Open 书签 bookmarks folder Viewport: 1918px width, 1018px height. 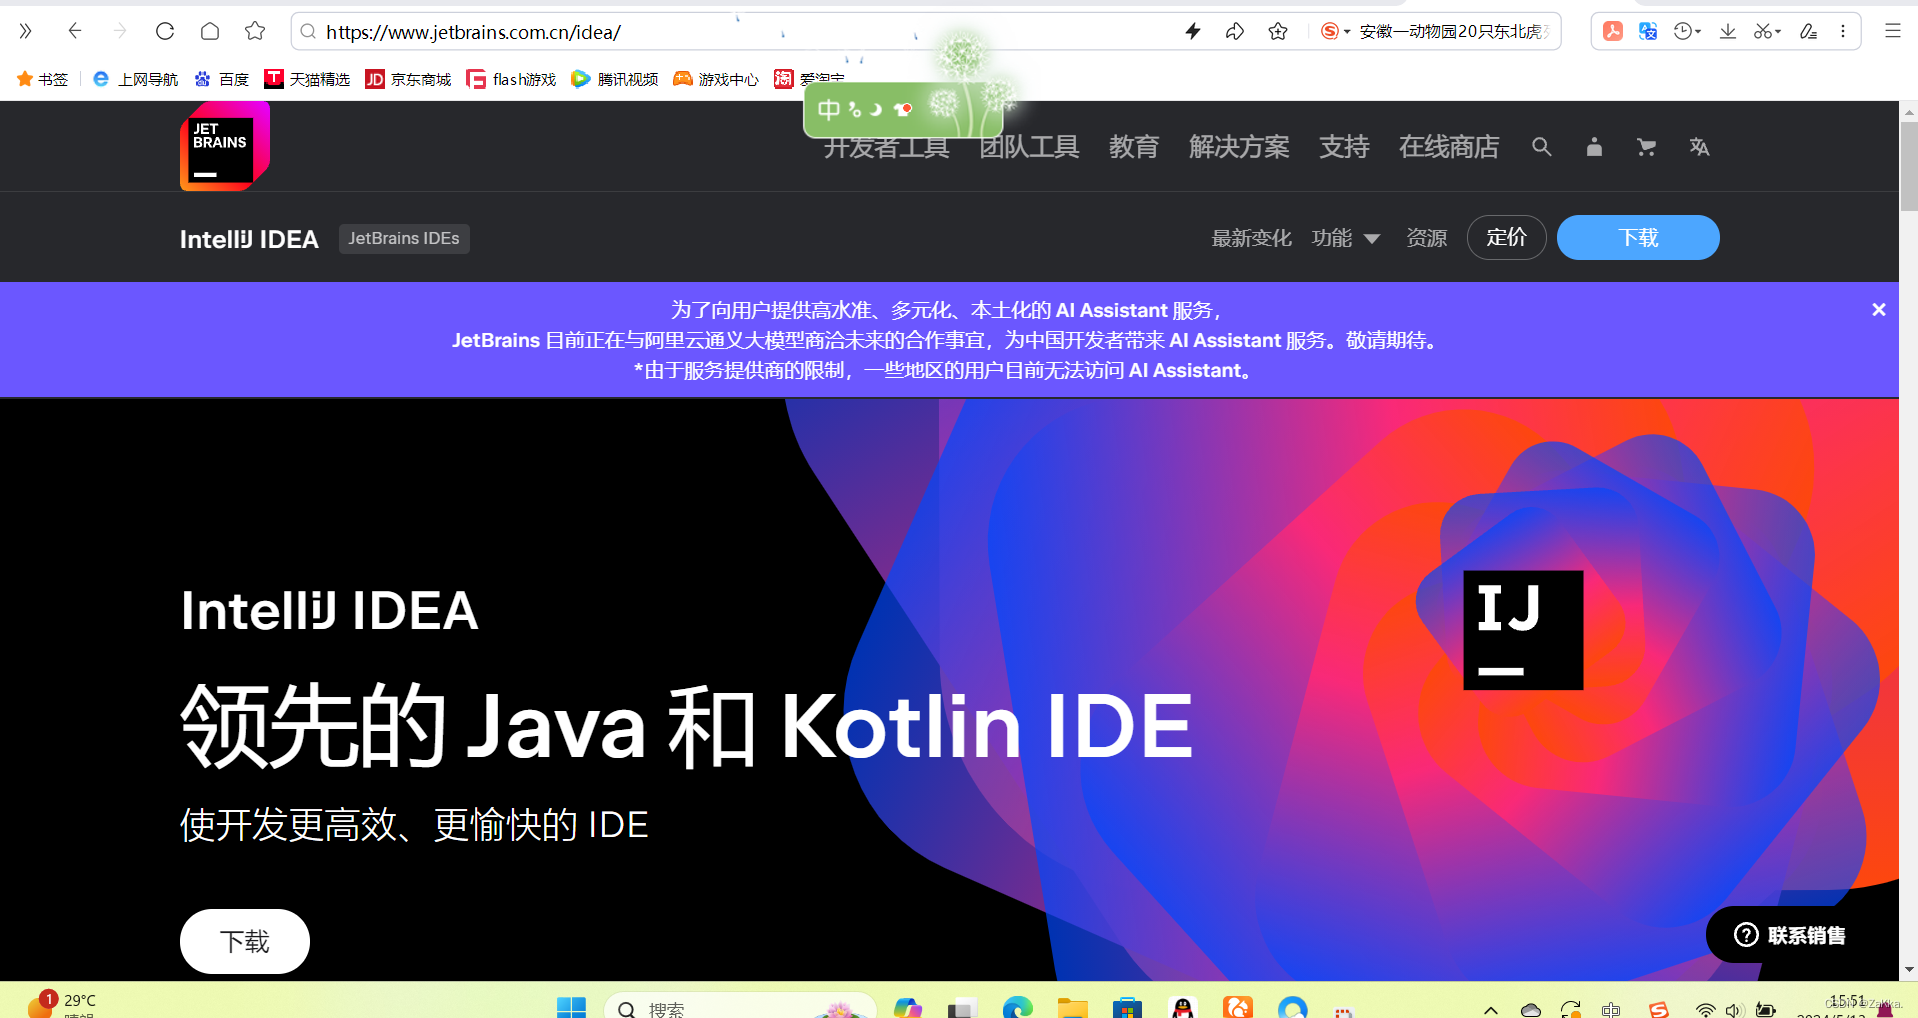(x=42, y=79)
